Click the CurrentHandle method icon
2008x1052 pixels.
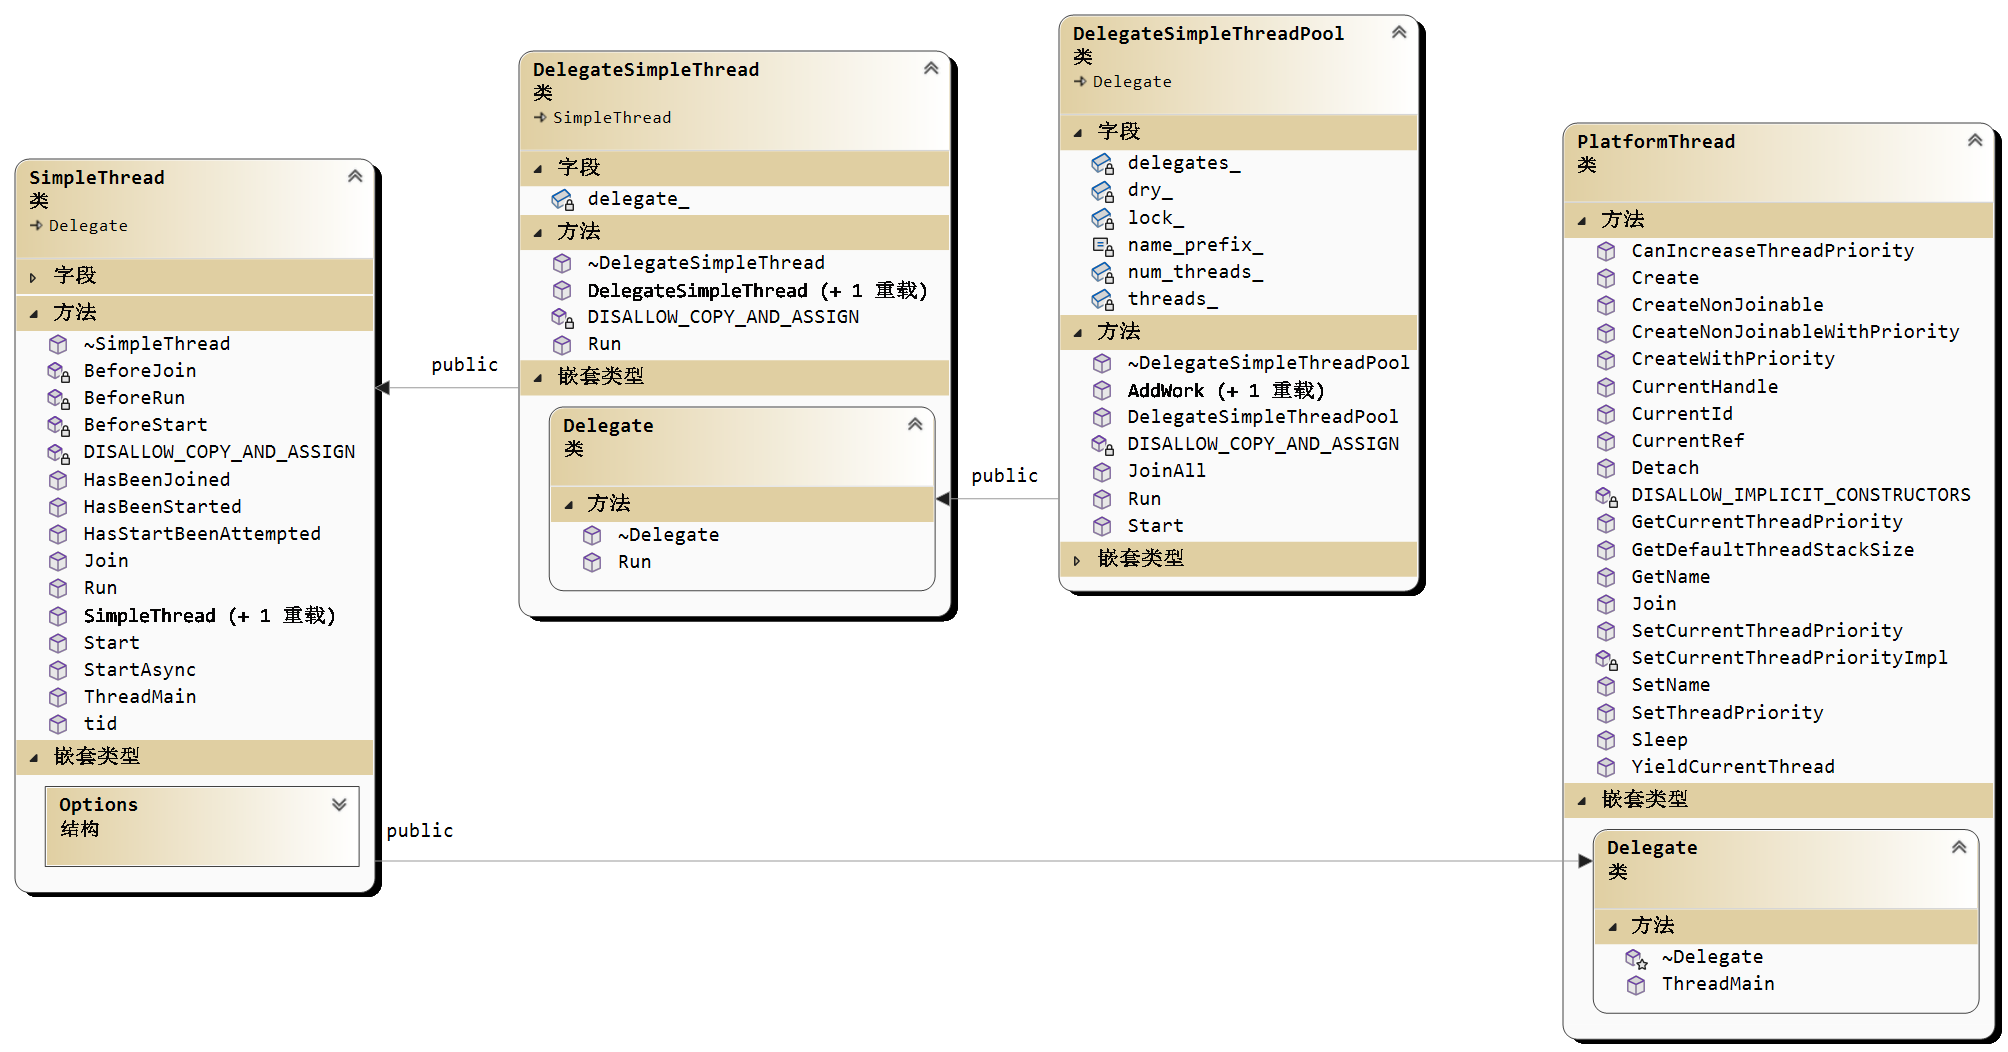tap(1606, 387)
